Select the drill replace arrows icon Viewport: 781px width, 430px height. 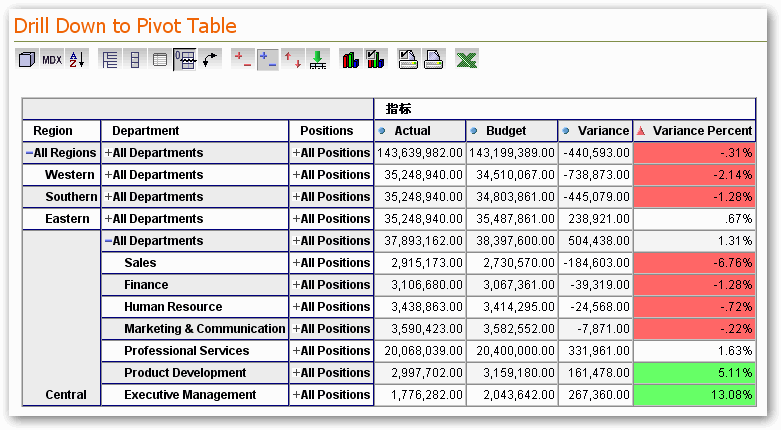coord(293,60)
